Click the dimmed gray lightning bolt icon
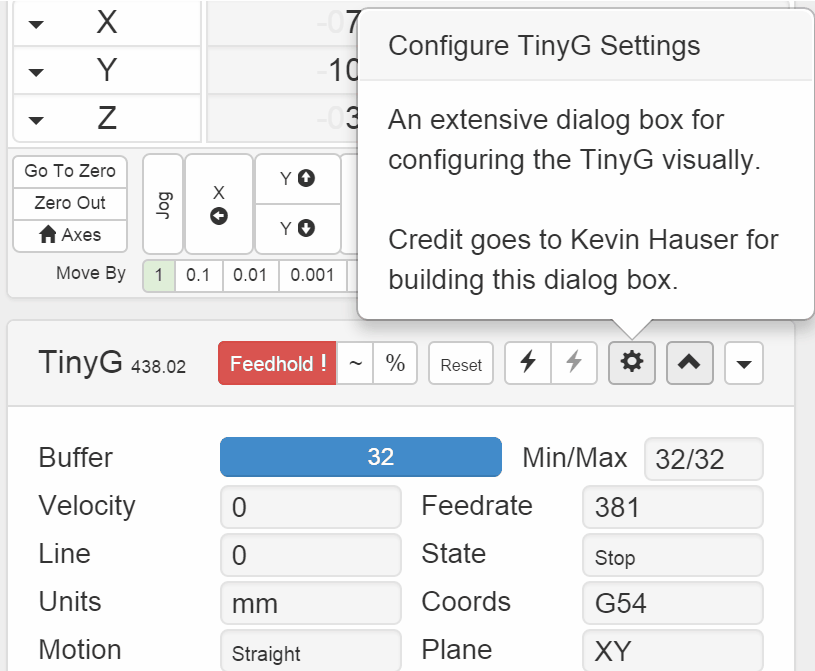The image size is (815, 671). [x=574, y=364]
